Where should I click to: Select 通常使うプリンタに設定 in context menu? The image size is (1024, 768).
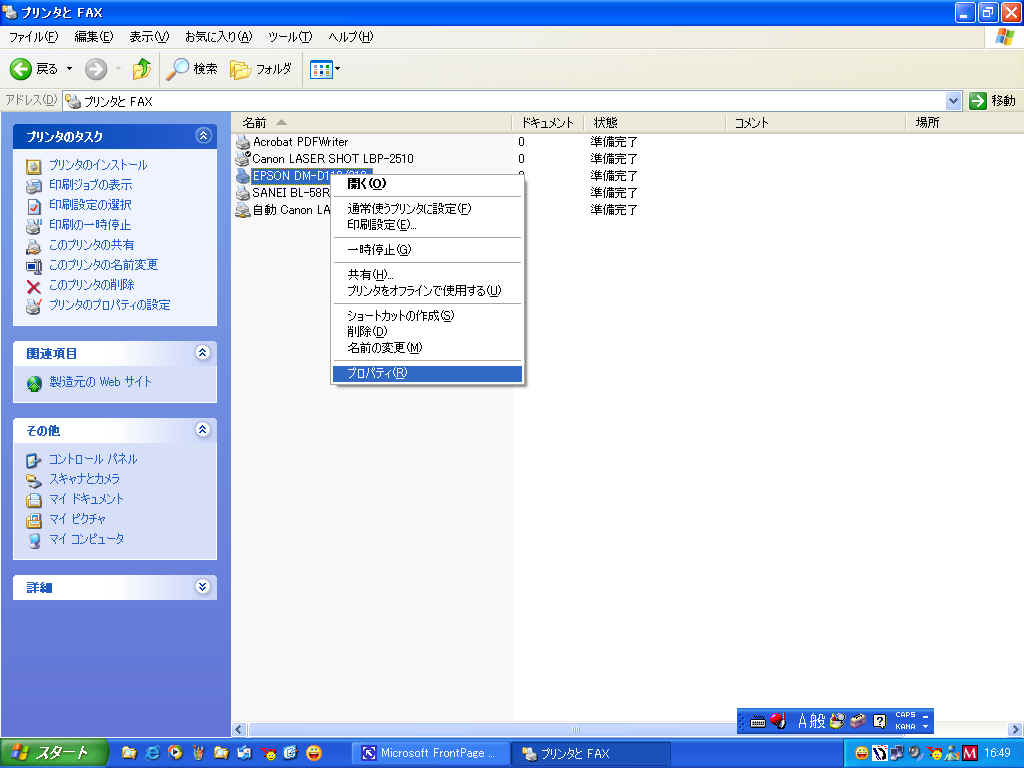pyautogui.click(x=427, y=209)
